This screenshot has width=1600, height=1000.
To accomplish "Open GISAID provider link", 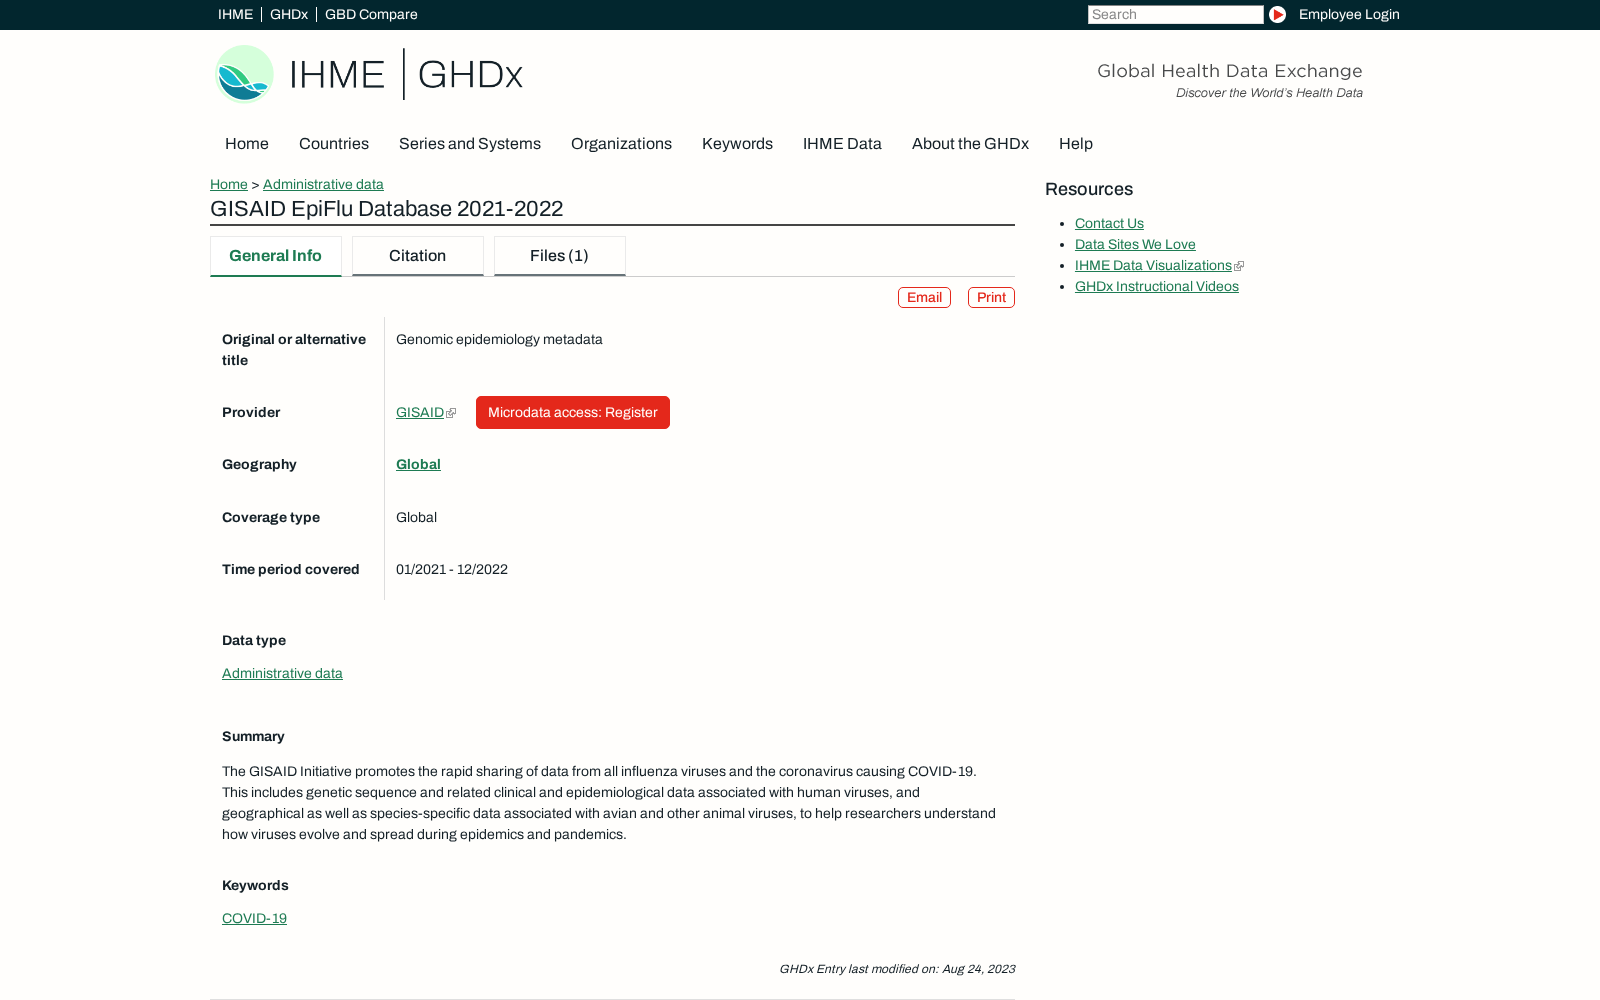I will tap(420, 413).
